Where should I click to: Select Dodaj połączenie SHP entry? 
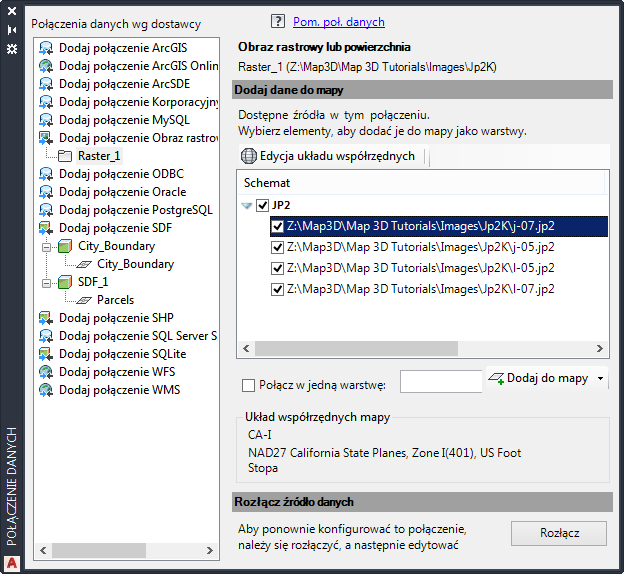pyautogui.click(x=116, y=318)
